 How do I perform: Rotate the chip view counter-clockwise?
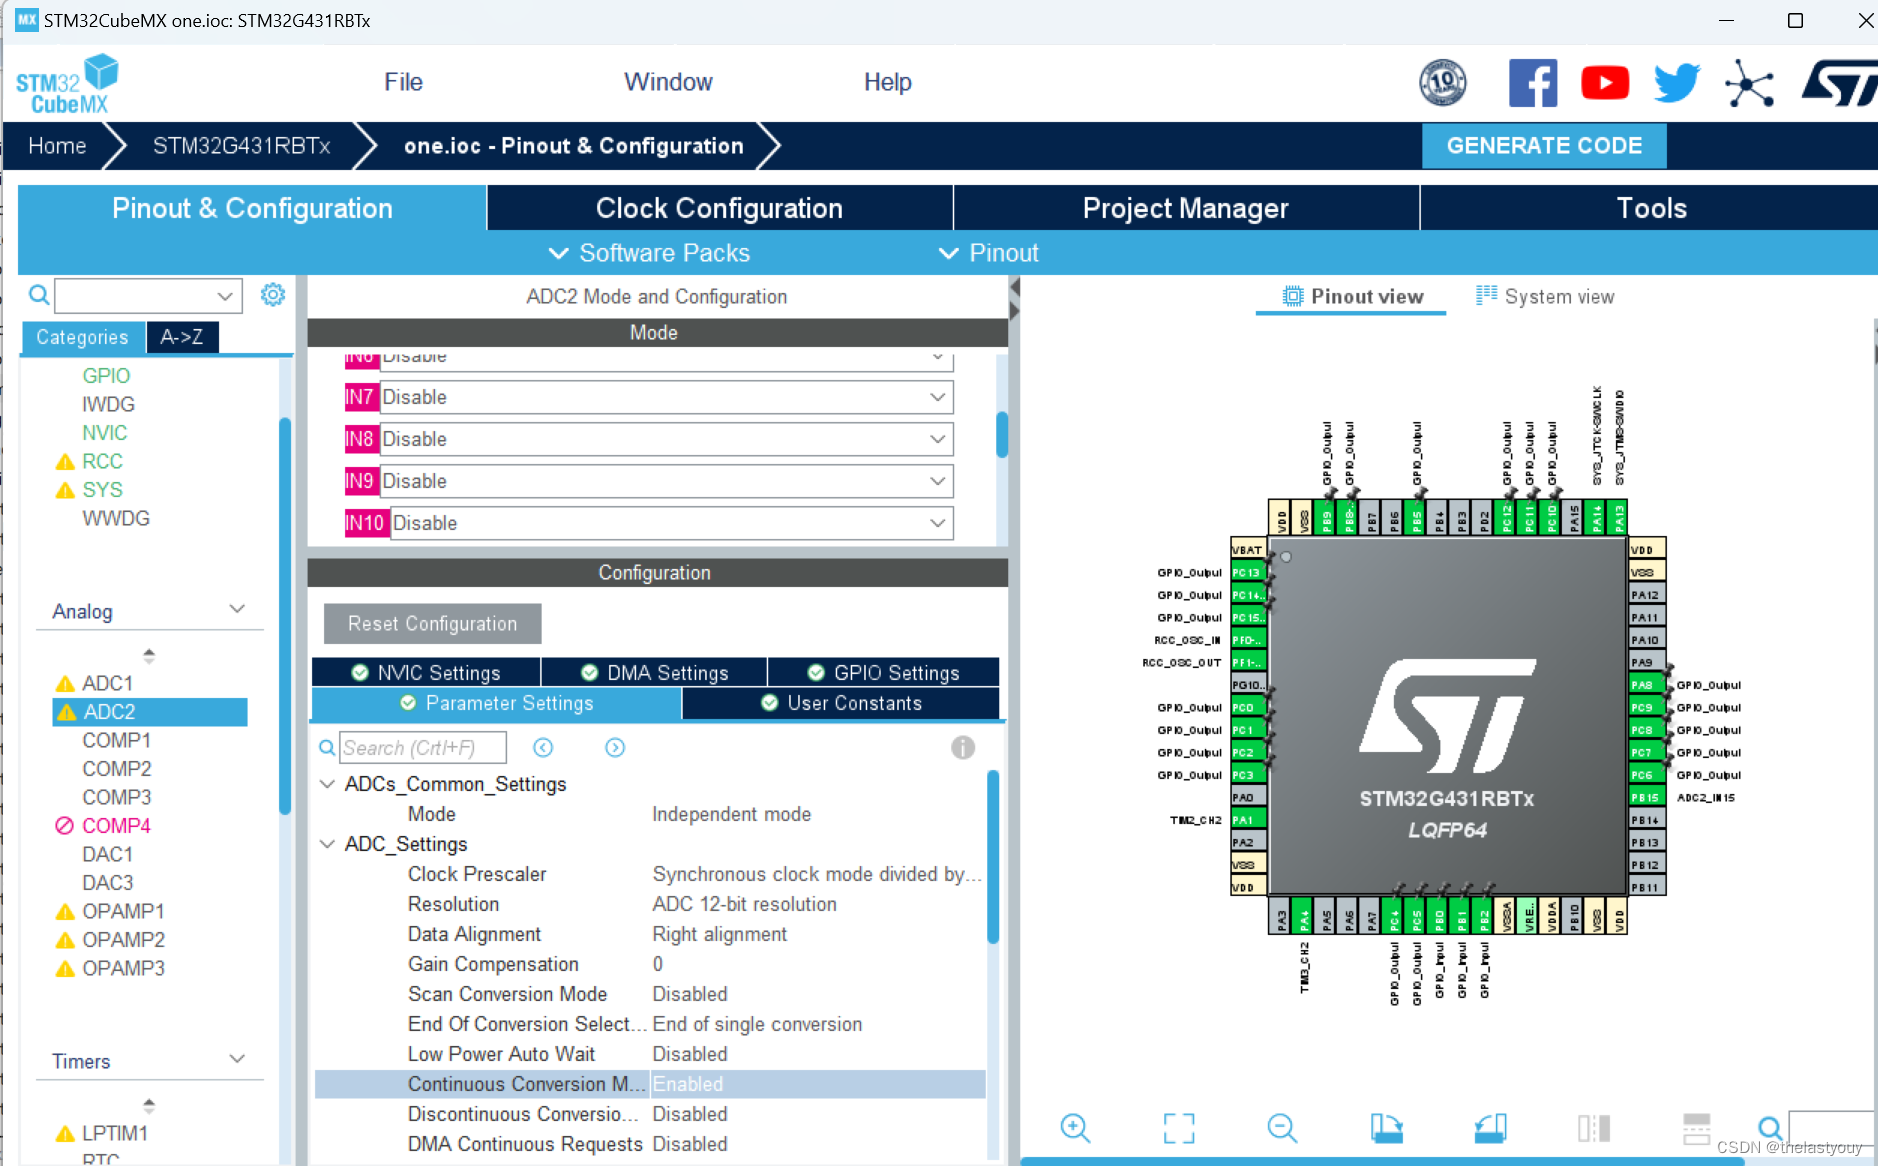[1489, 1128]
